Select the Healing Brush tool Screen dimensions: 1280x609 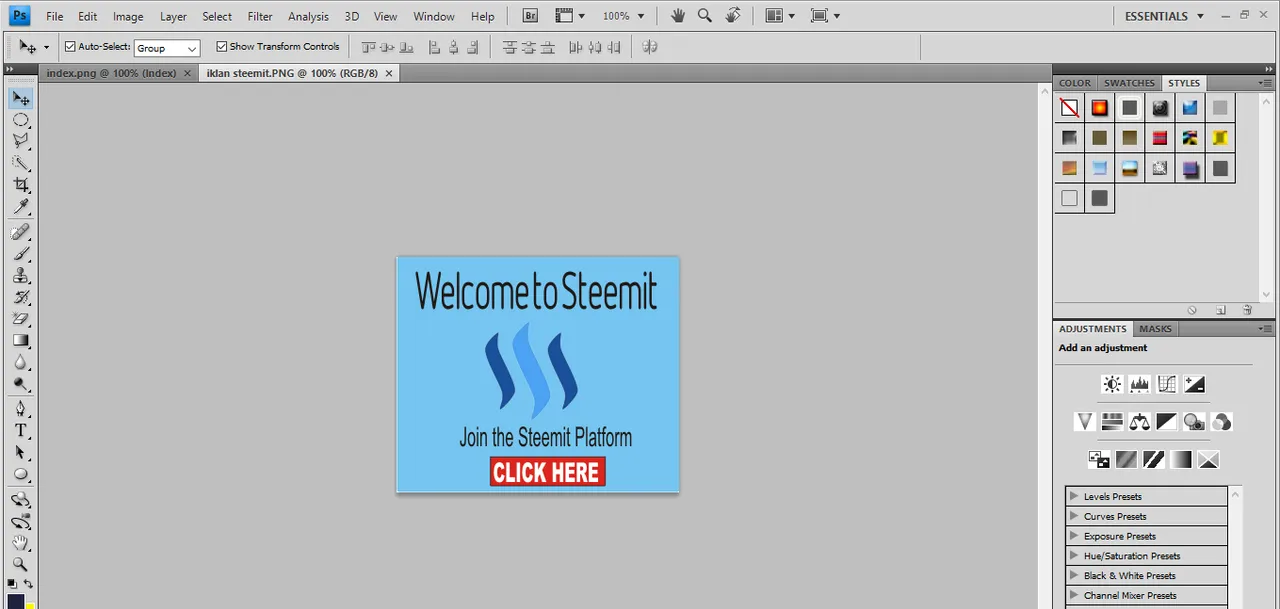[20, 232]
